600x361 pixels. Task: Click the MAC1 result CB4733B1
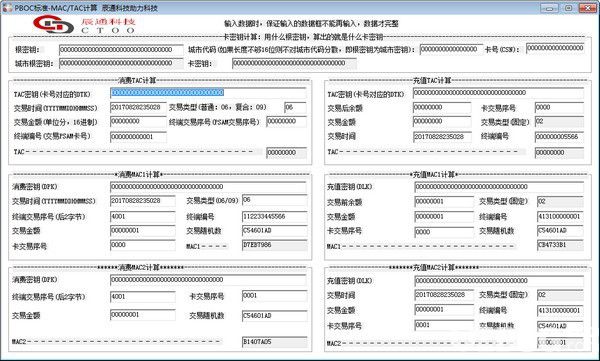560,245
